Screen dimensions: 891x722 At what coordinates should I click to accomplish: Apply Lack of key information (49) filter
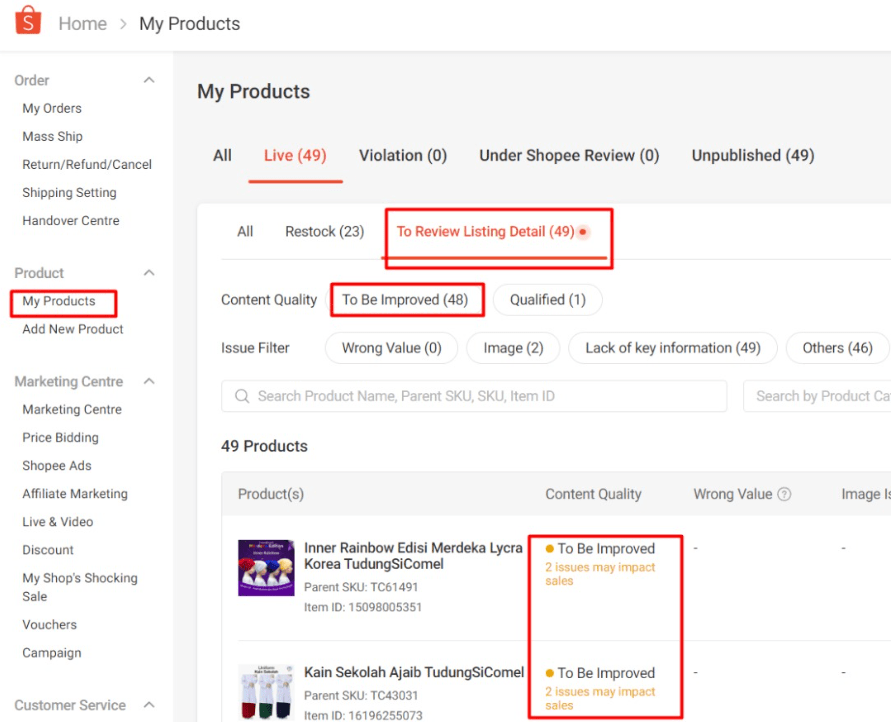673,348
